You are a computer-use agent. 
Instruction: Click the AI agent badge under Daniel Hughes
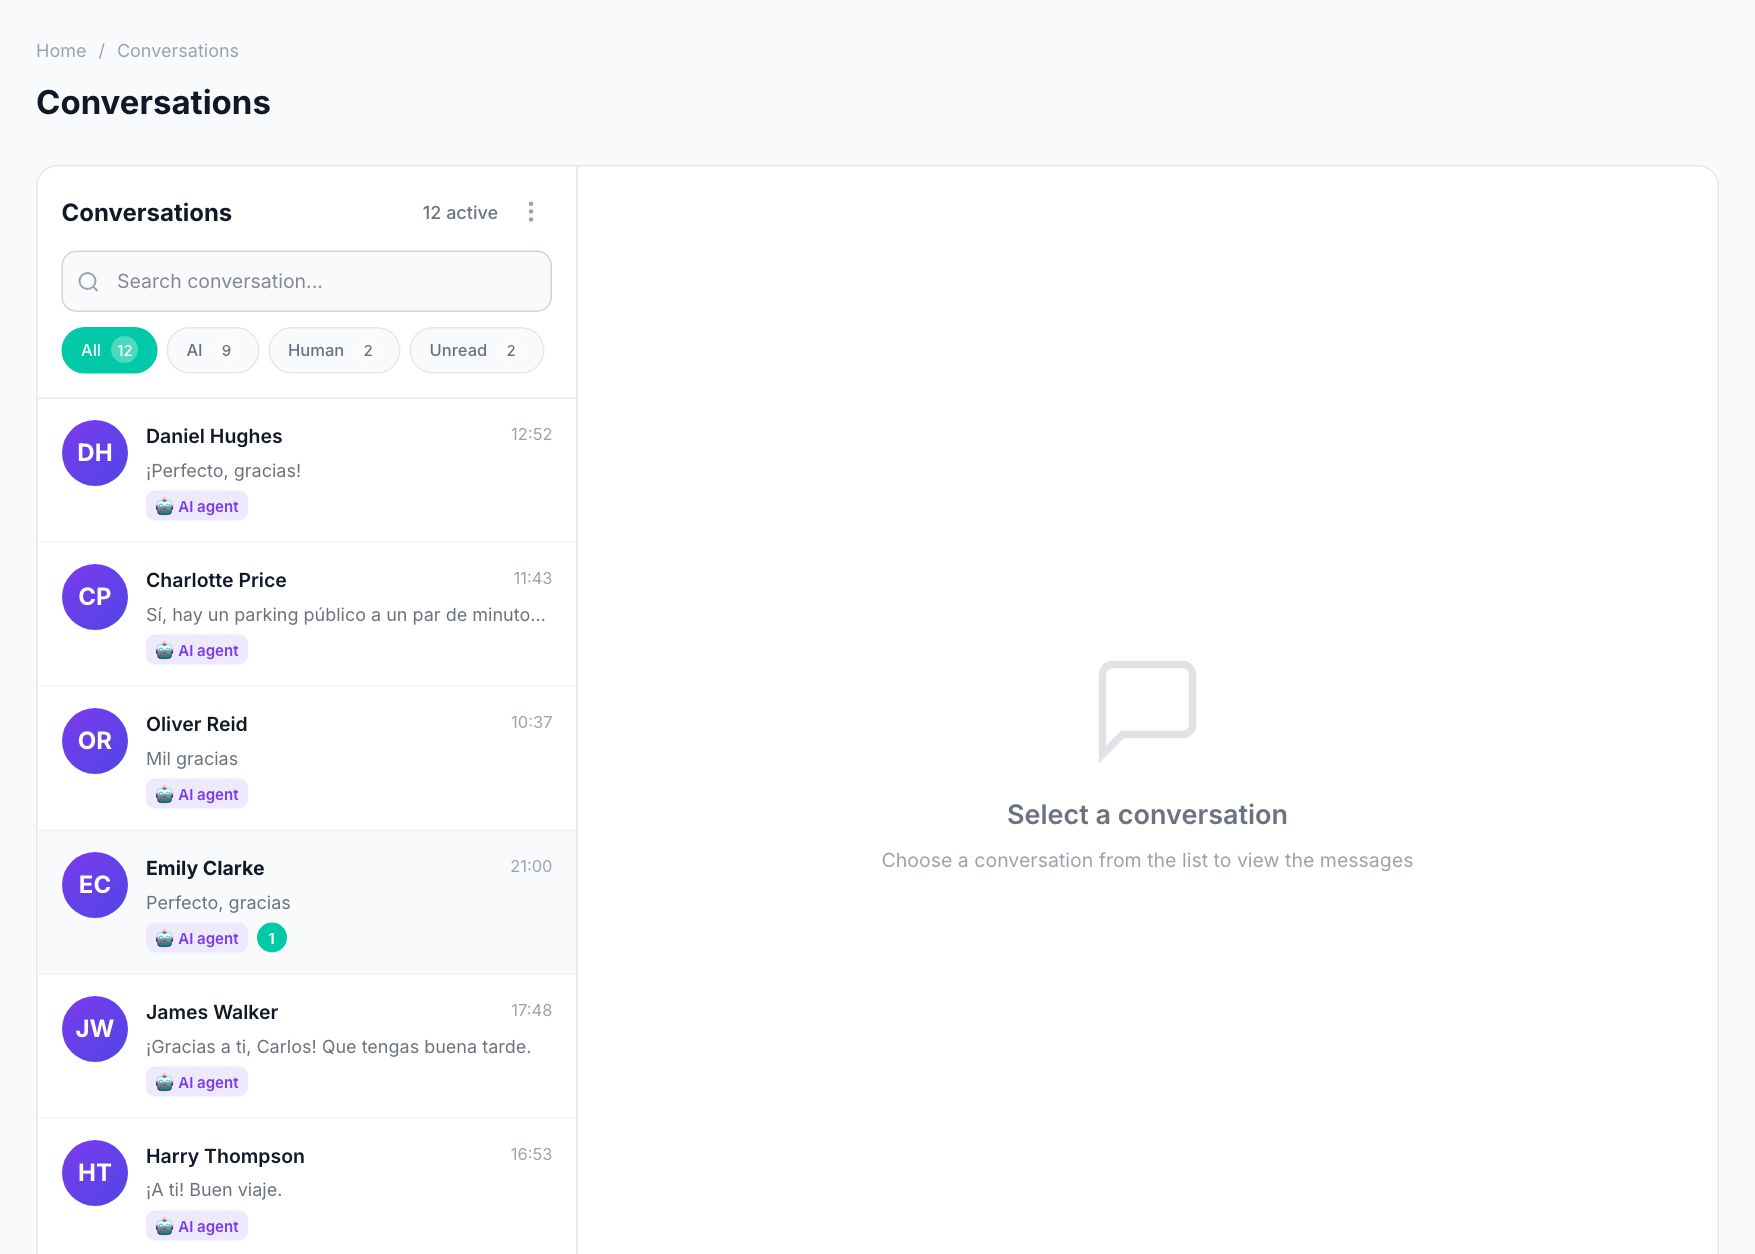pyautogui.click(x=197, y=506)
